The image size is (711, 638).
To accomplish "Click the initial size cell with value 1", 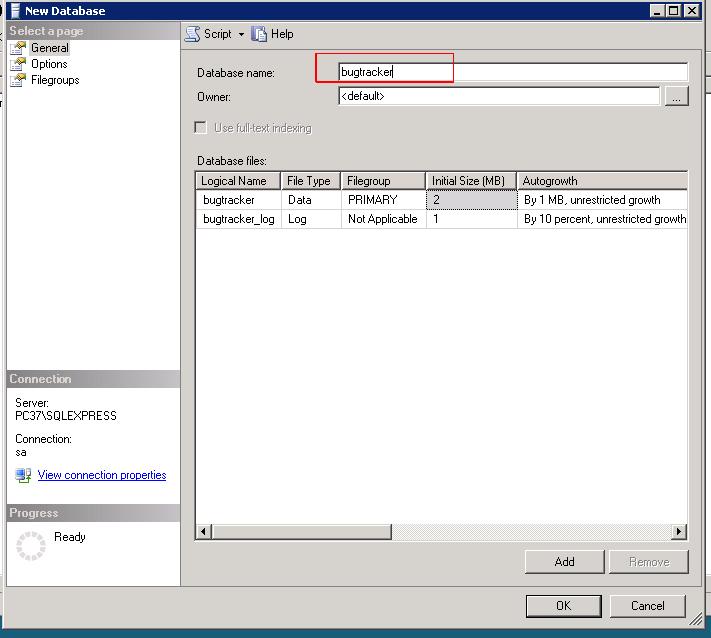I will click(472, 219).
